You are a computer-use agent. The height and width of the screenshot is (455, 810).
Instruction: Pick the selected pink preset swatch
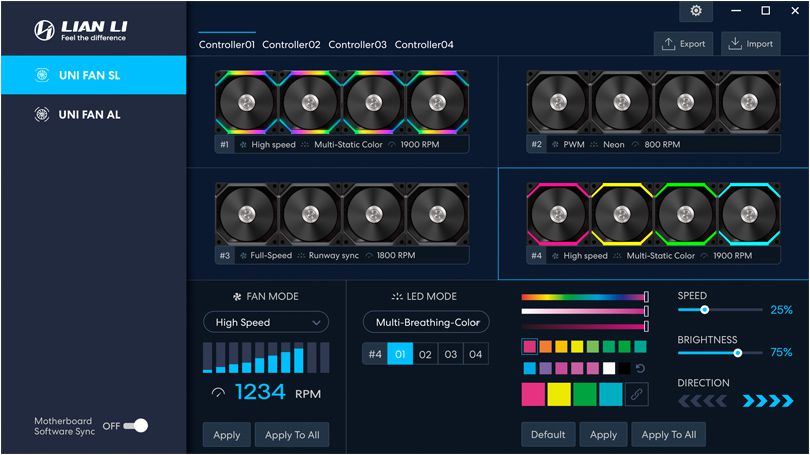529,346
